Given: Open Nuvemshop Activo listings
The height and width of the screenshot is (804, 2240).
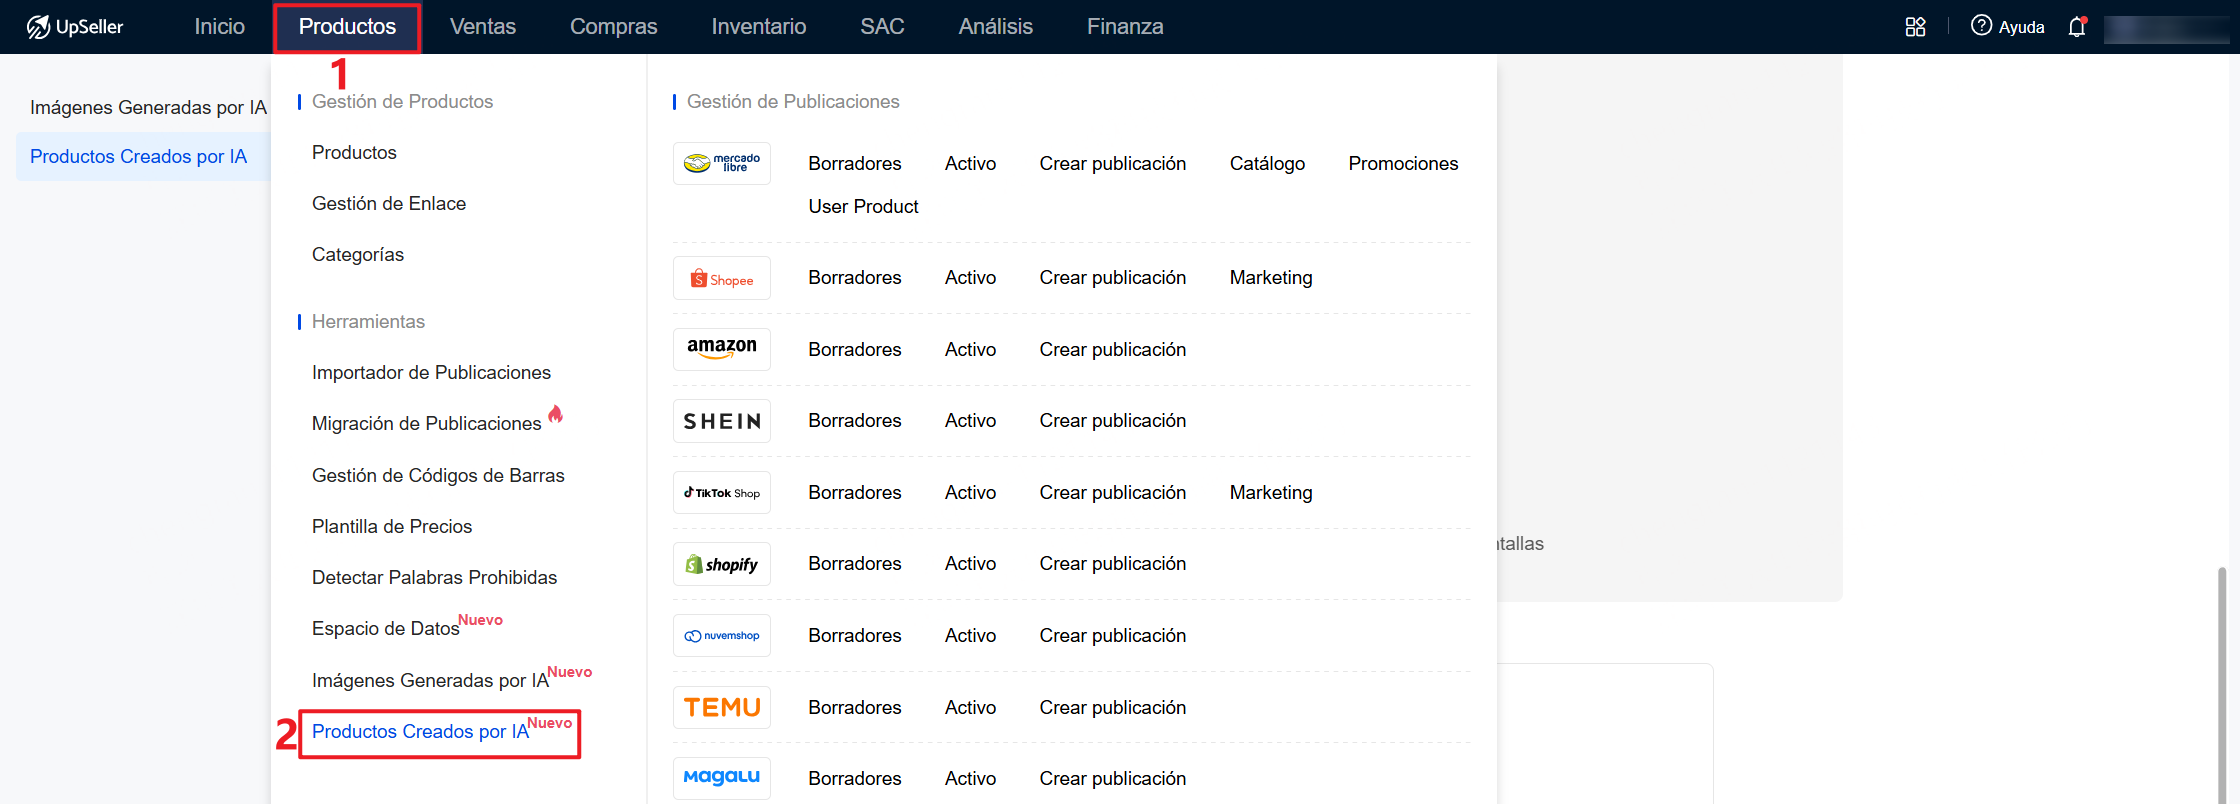Looking at the screenshot, I should coord(970,635).
